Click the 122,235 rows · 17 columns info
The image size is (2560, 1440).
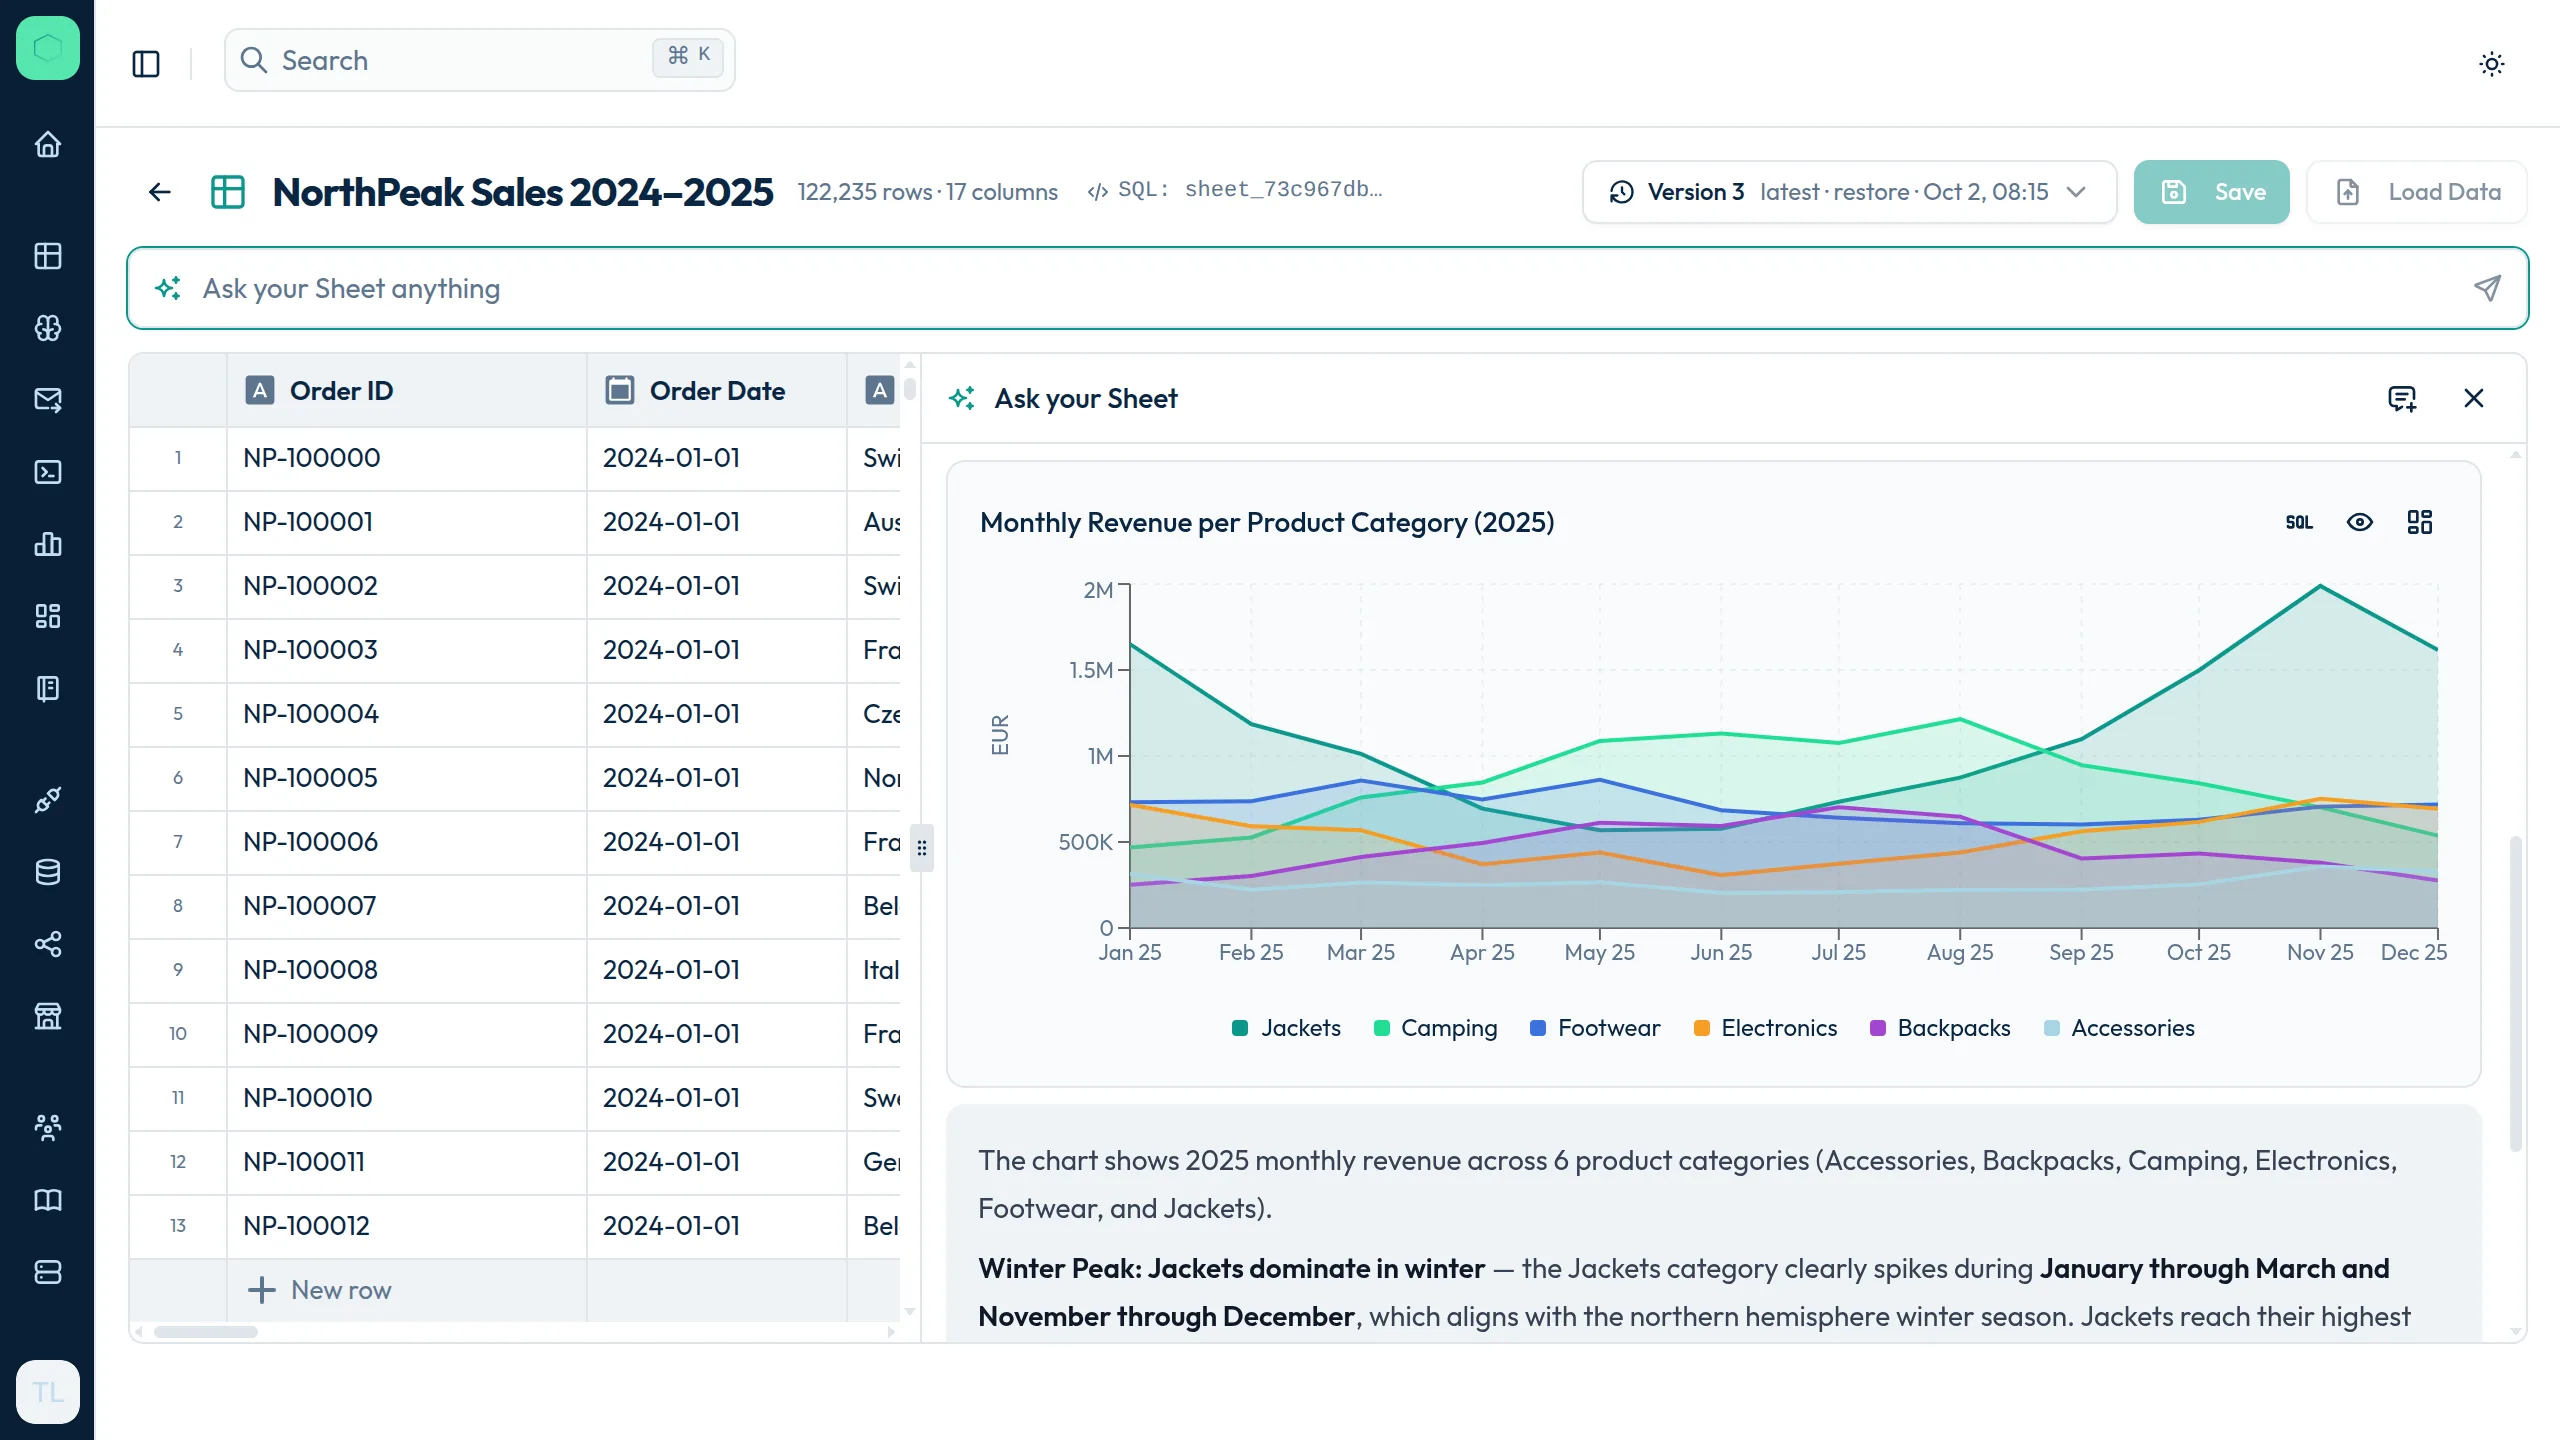(927, 192)
